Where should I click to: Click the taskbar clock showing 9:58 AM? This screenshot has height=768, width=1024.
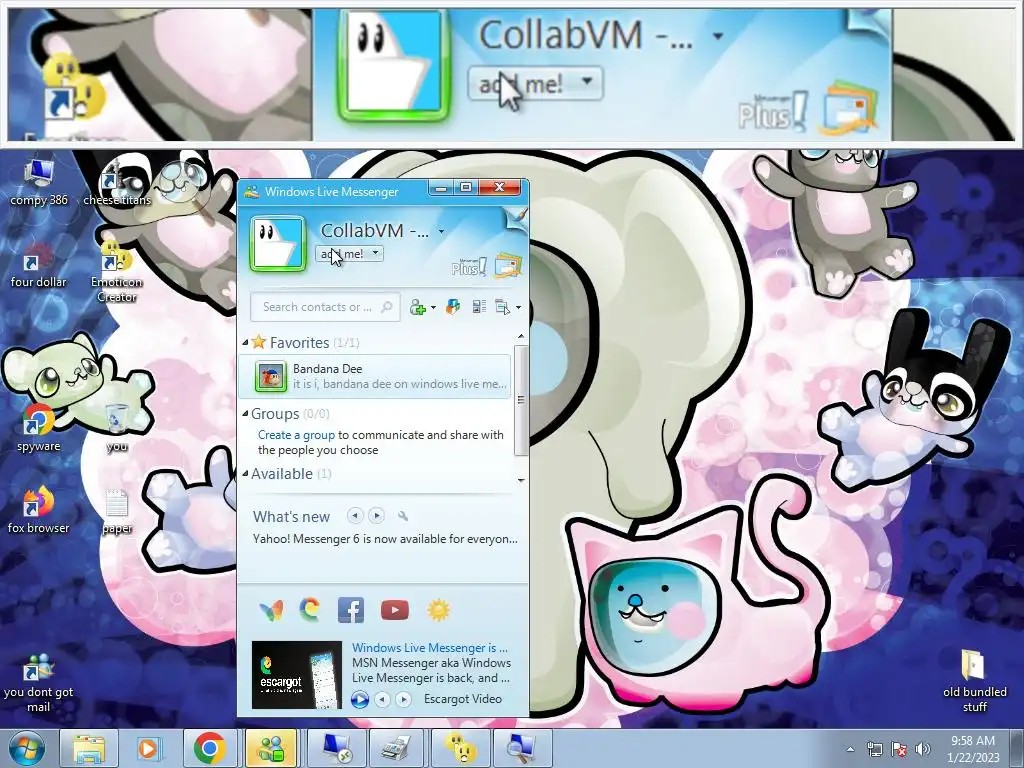point(973,749)
